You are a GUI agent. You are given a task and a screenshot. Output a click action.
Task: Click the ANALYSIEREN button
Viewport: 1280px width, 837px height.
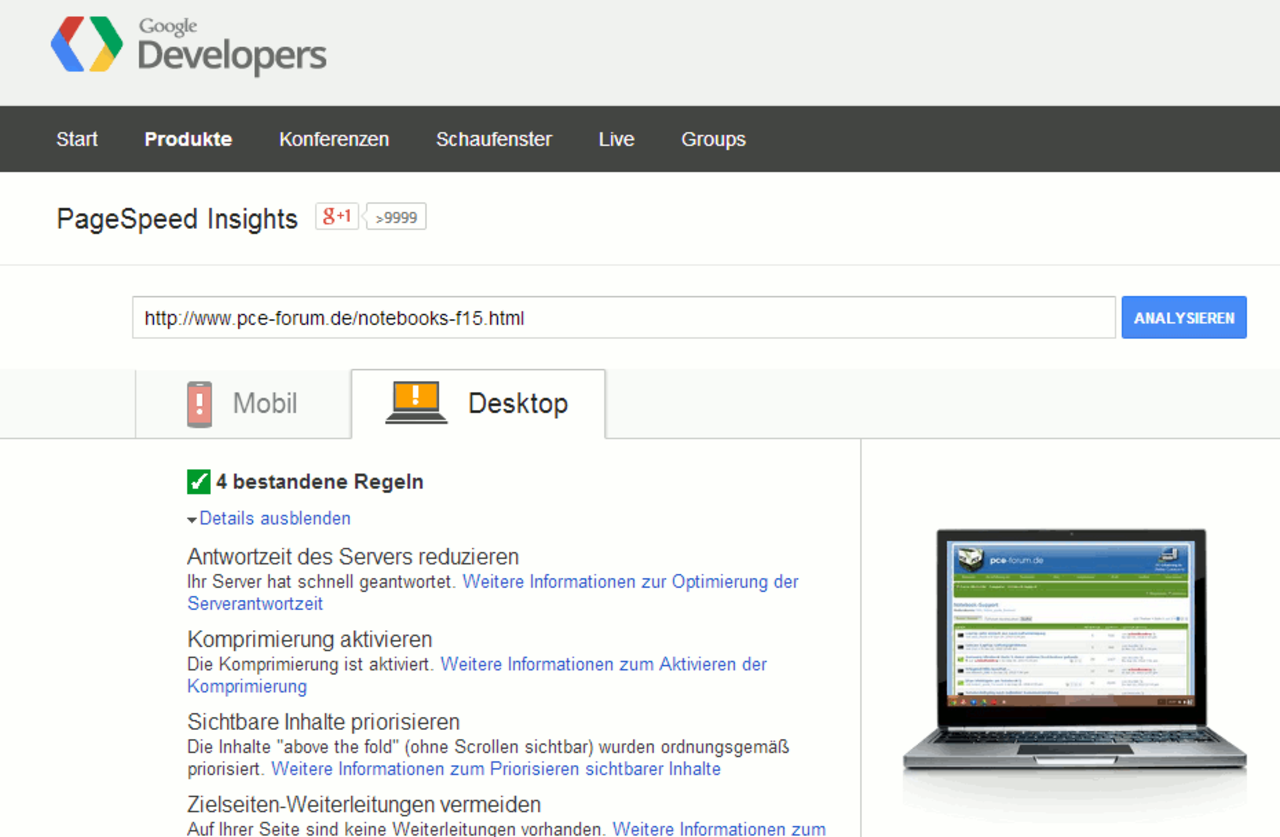1184,317
